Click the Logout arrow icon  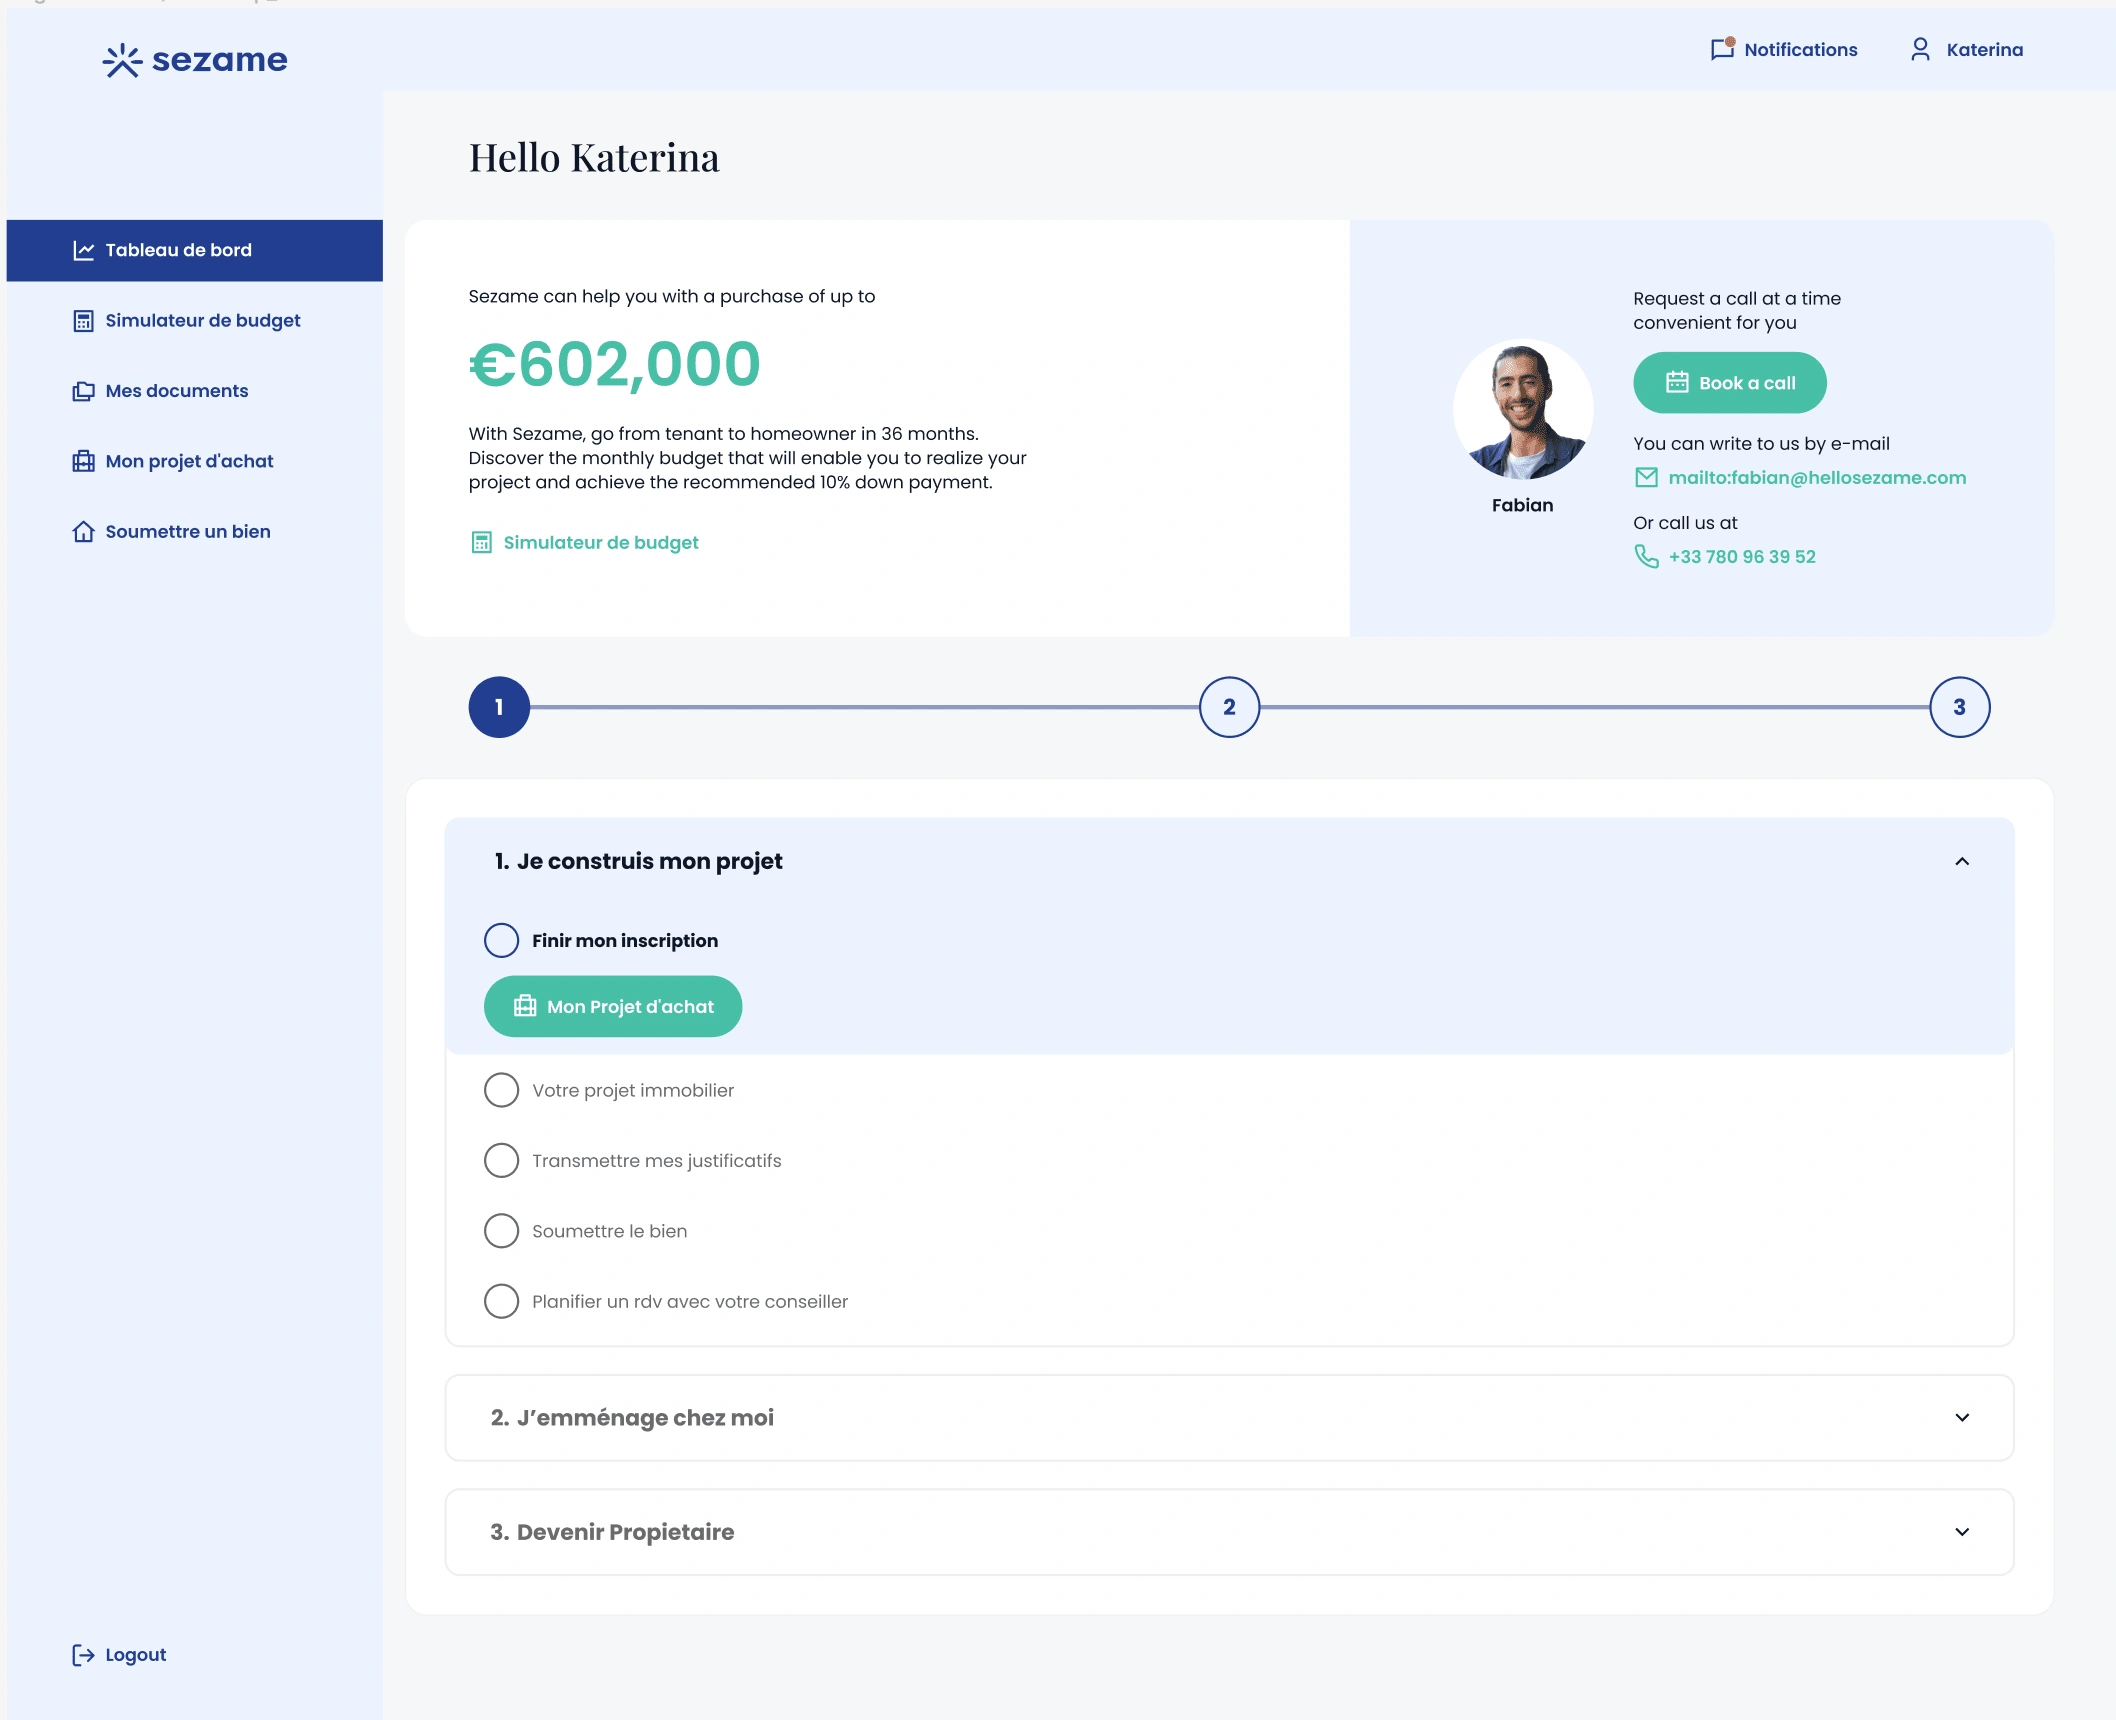(x=83, y=1655)
